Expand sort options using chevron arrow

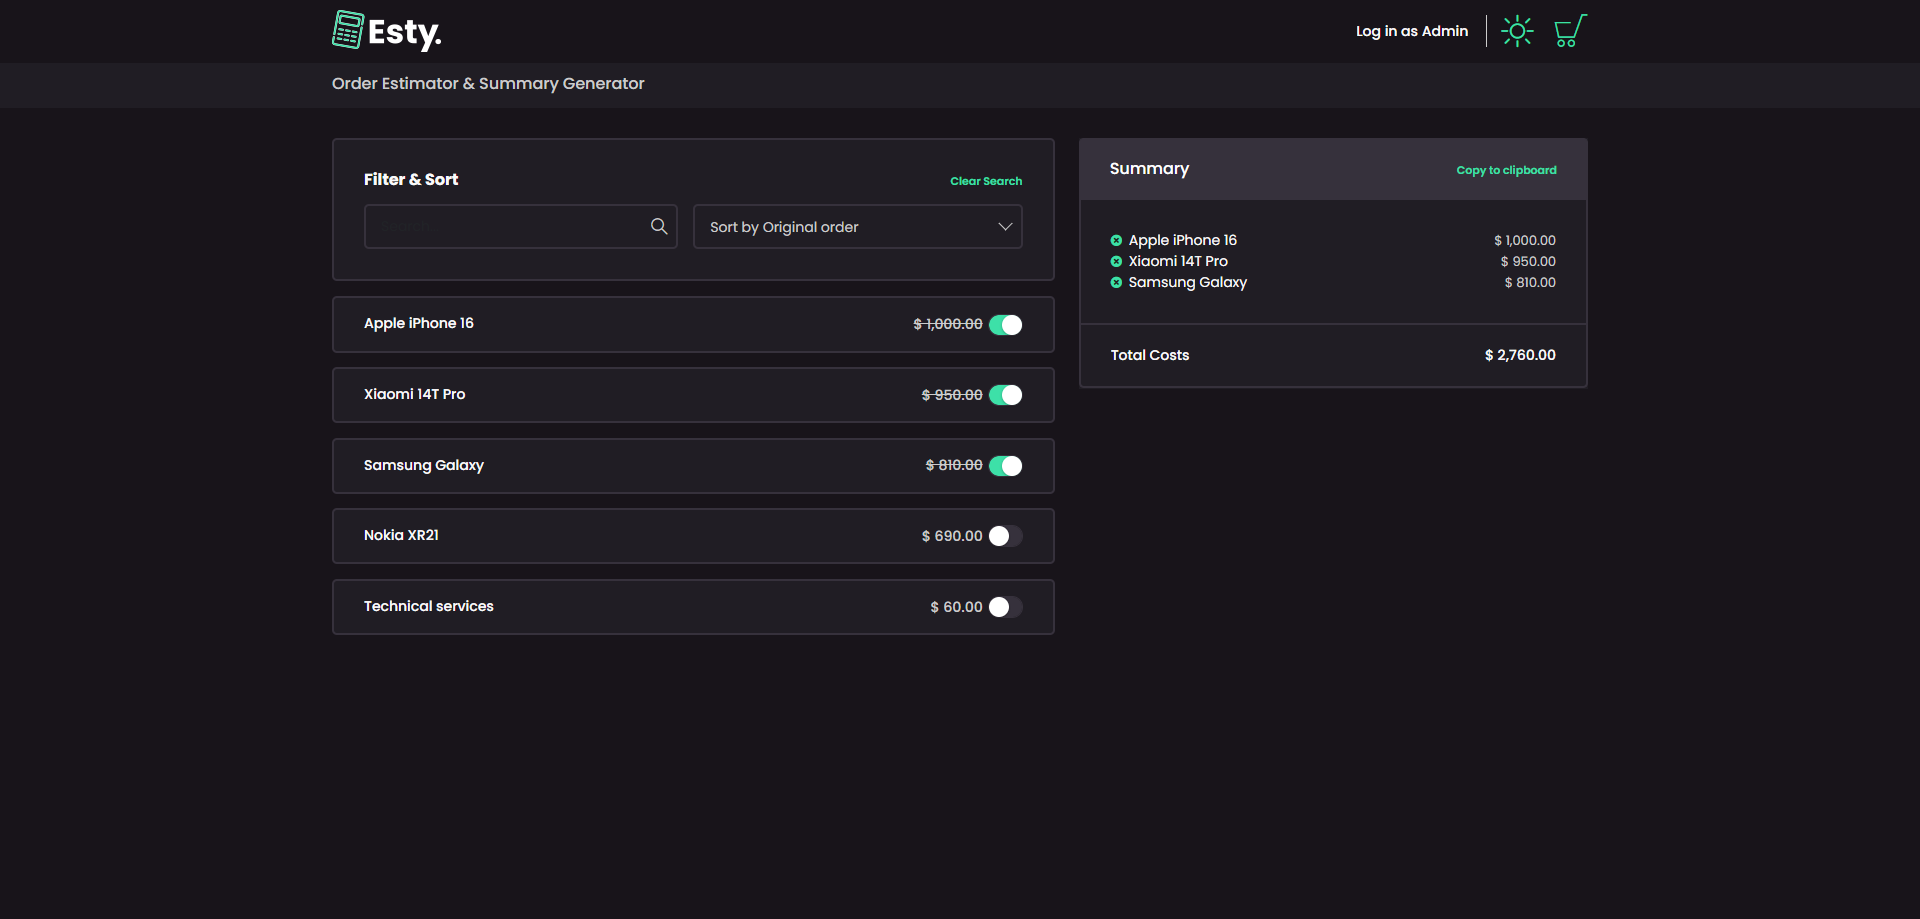click(x=1005, y=227)
